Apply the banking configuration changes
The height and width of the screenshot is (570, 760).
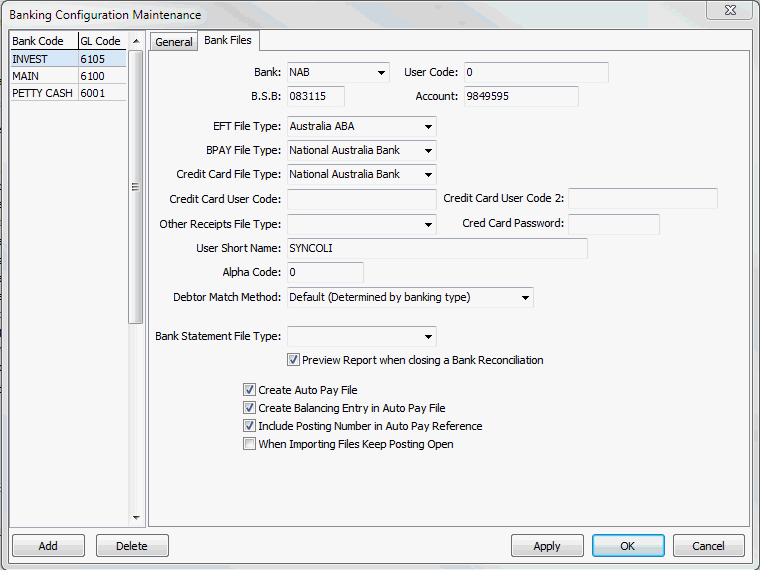coord(547,546)
